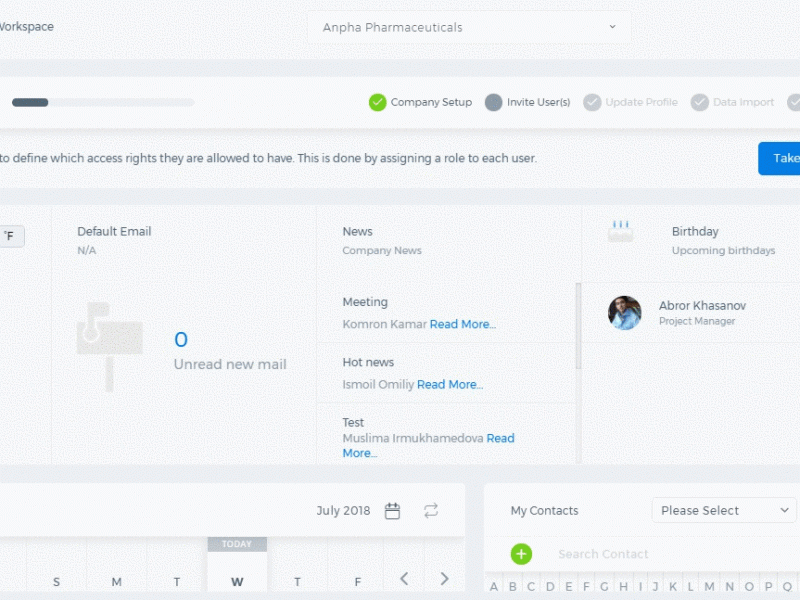
Task: Click the Upcoming birthdays subtitle
Action: coord(723,251)
